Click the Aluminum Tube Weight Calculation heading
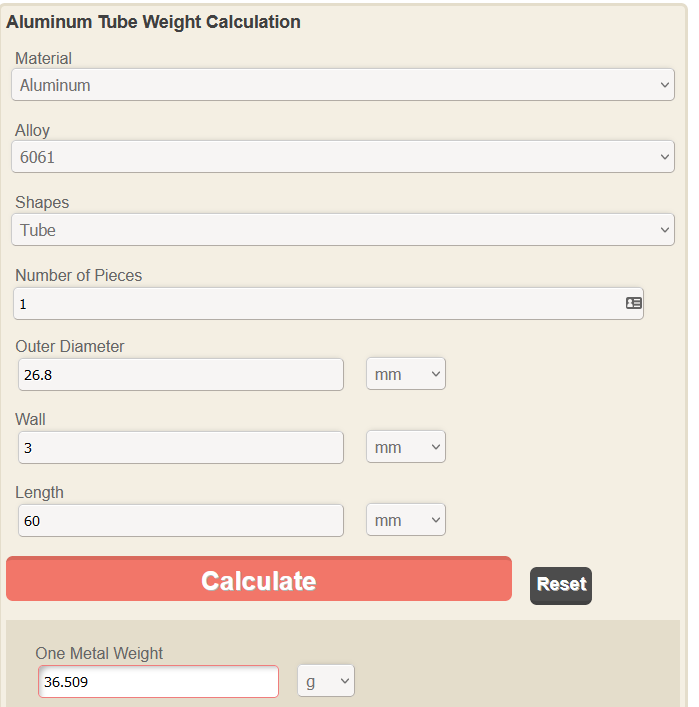Image resolution: width=699 pixels, height=707 pixels. point(153,22)
